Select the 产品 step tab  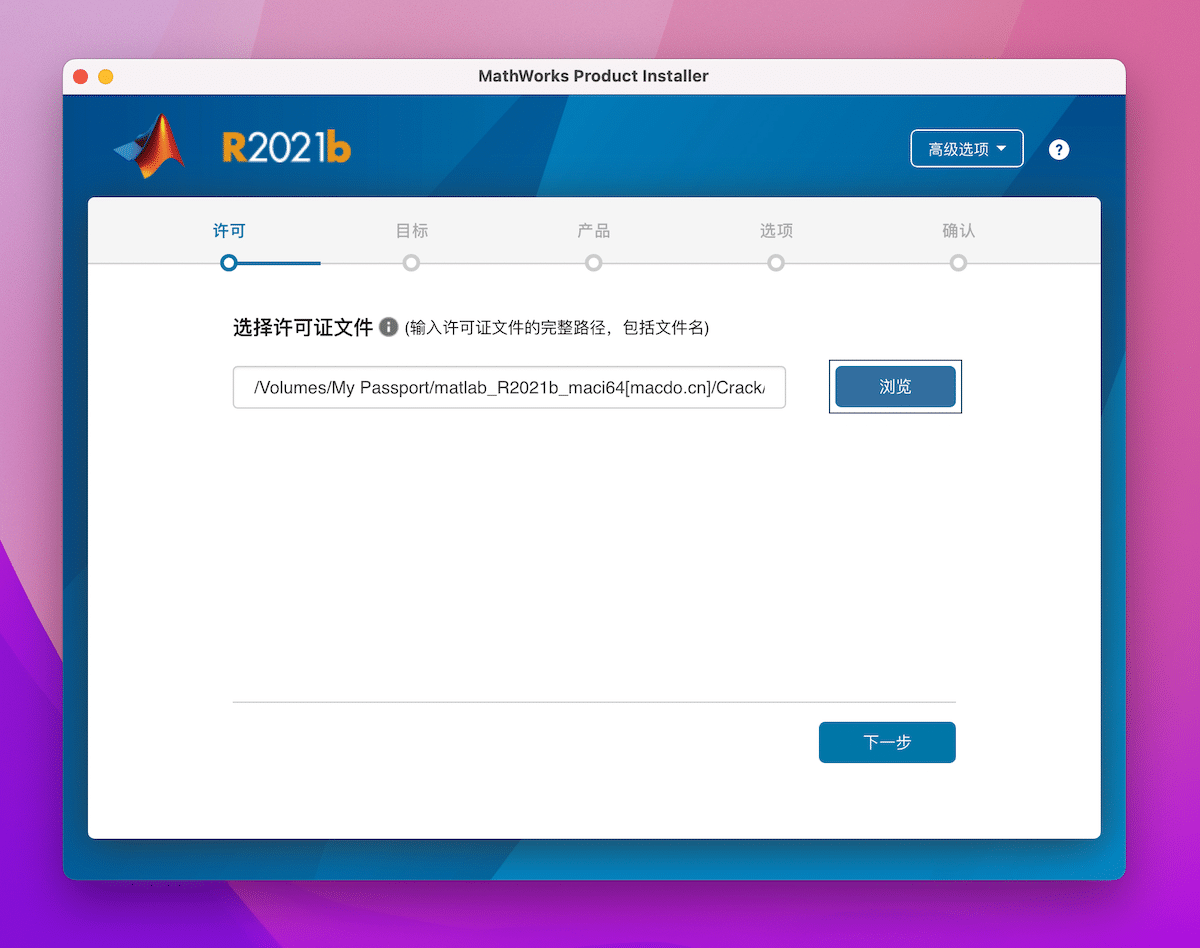tap(594, 231)
